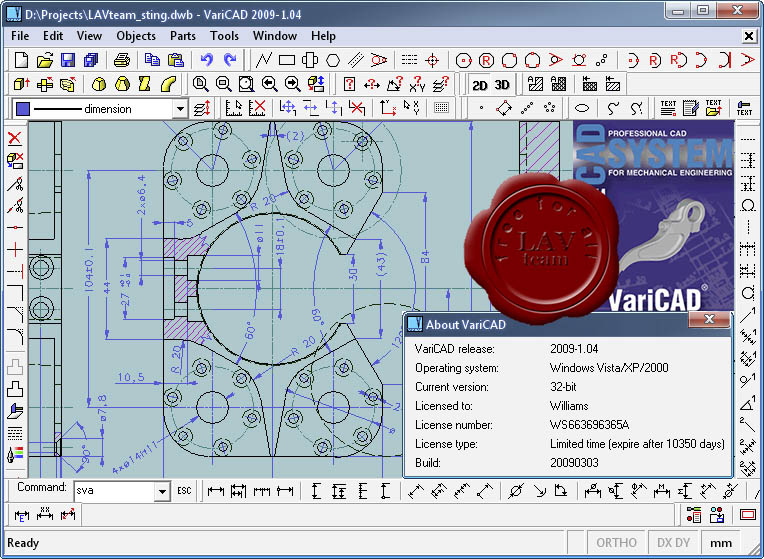This screenshot has width=764, height=559.
Task: Click the vertical dimension icon
Action: point(316,491)
